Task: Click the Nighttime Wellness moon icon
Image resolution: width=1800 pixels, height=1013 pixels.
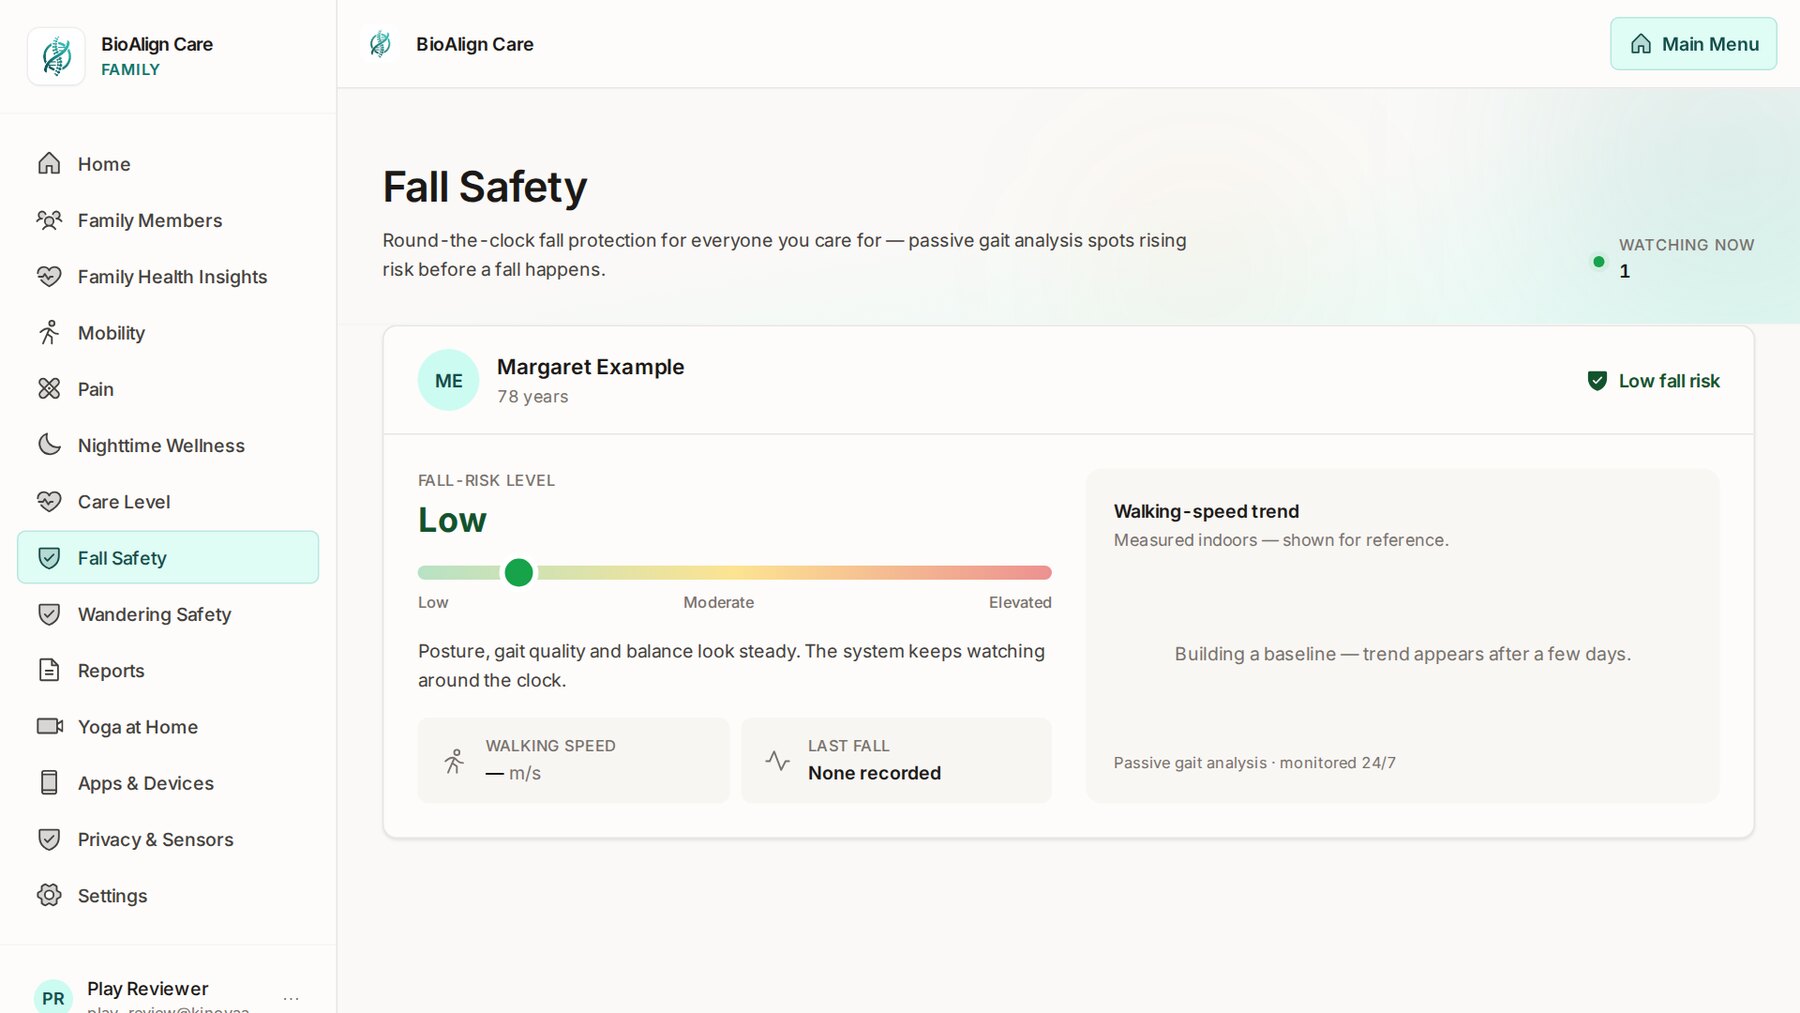Action: (49, 445)
